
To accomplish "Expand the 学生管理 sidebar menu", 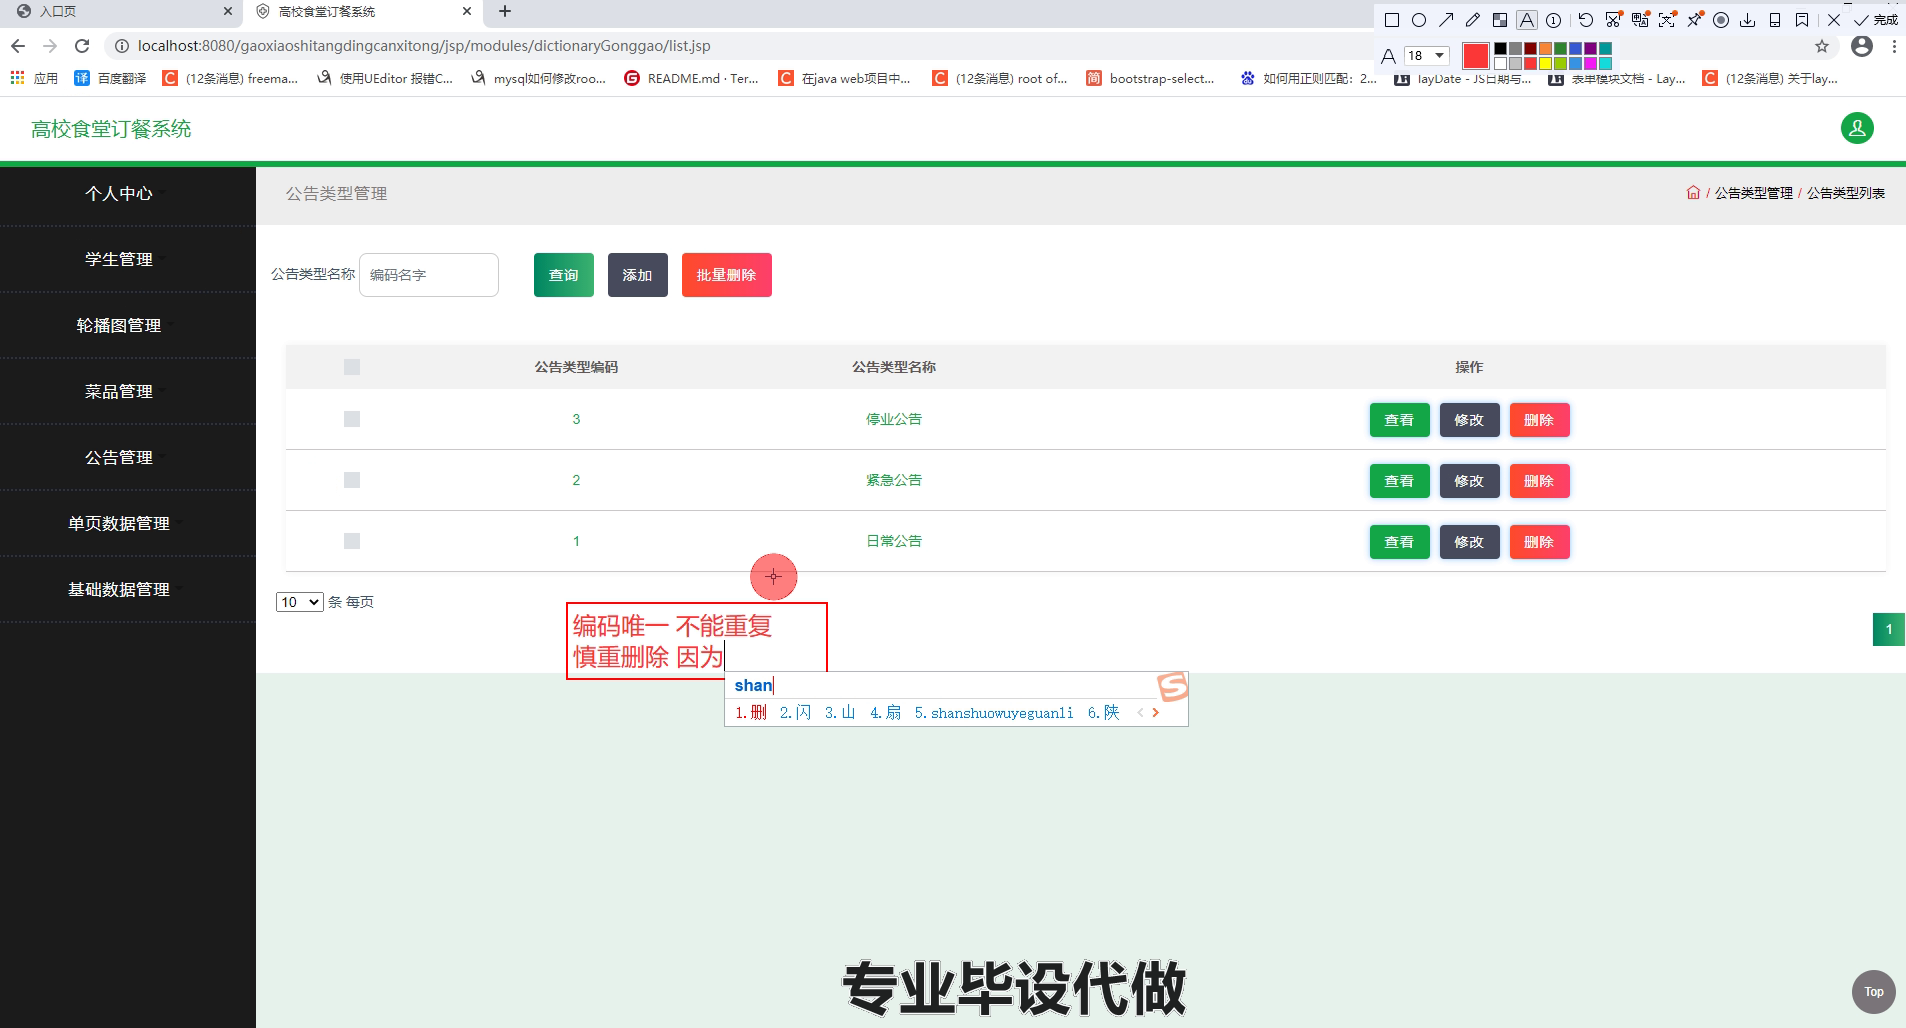I will 119,260.
